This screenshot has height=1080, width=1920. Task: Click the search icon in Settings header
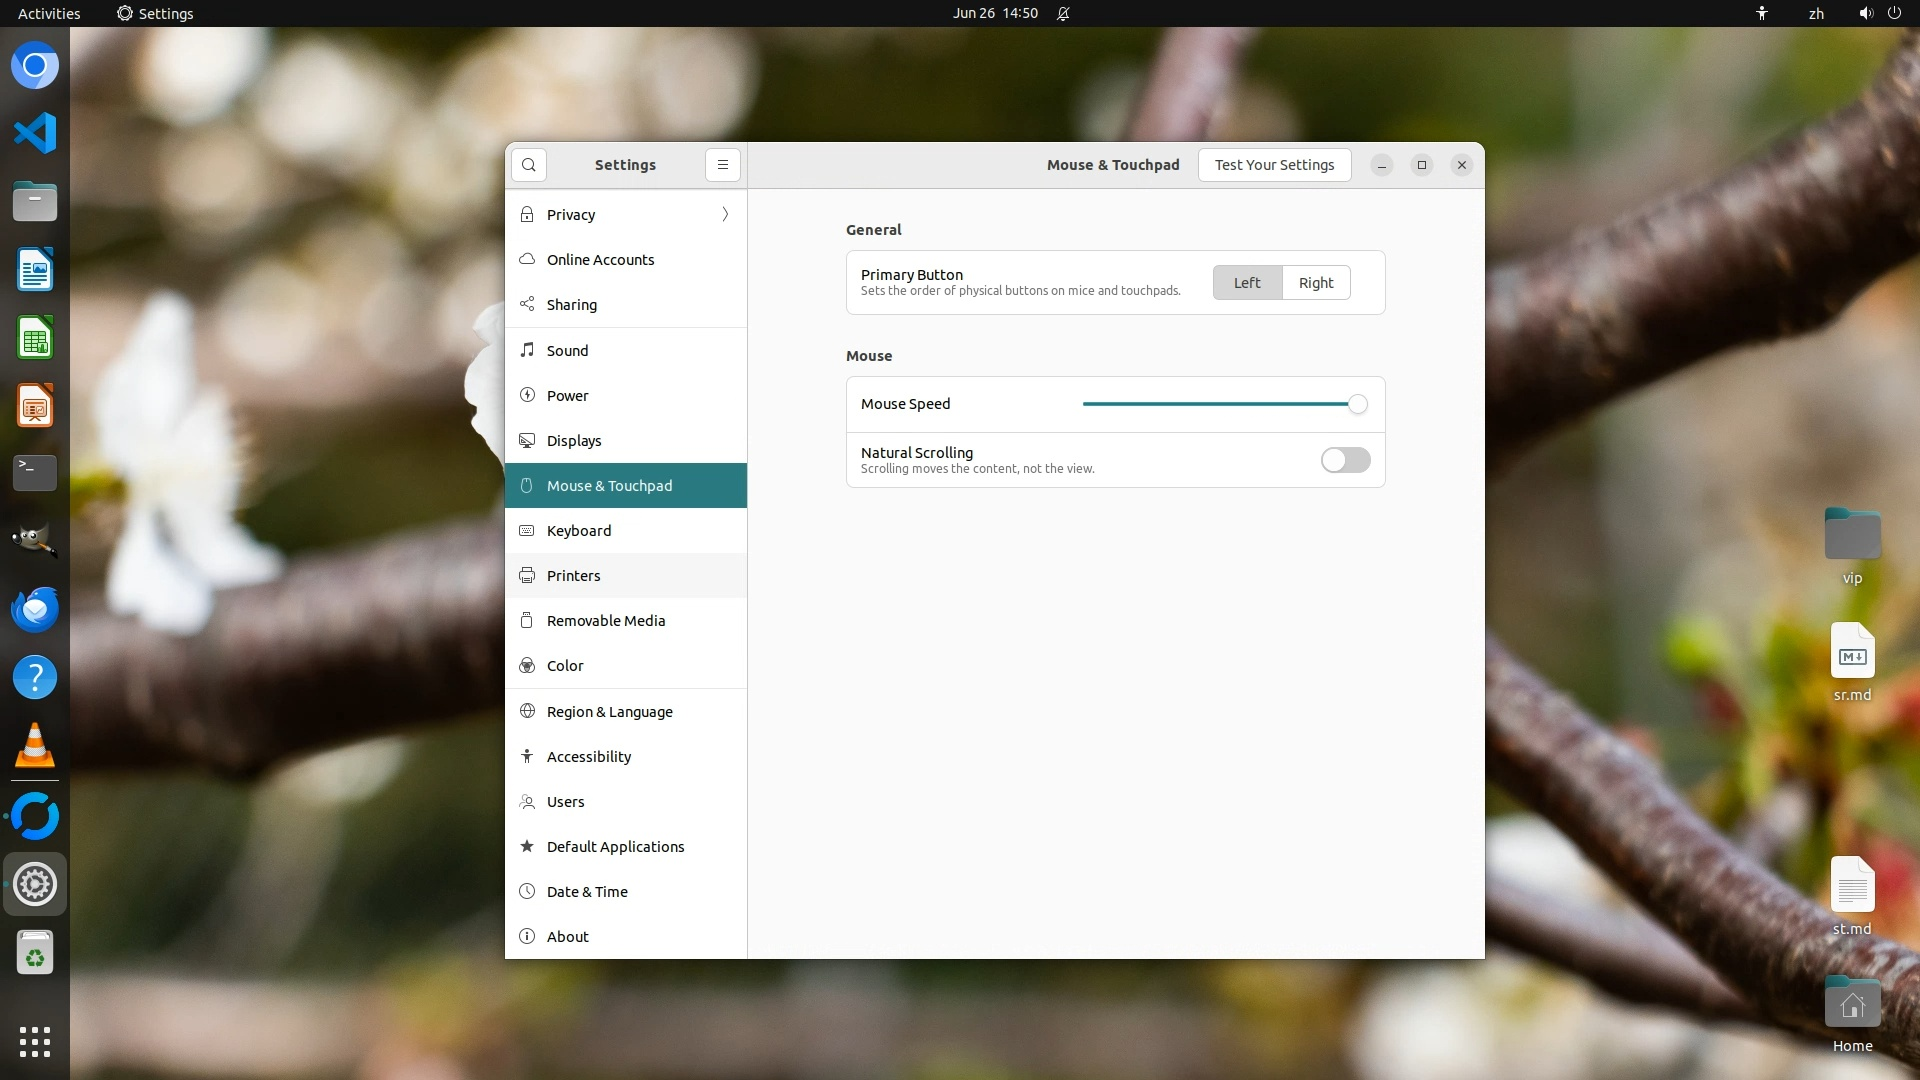[529, 165]
